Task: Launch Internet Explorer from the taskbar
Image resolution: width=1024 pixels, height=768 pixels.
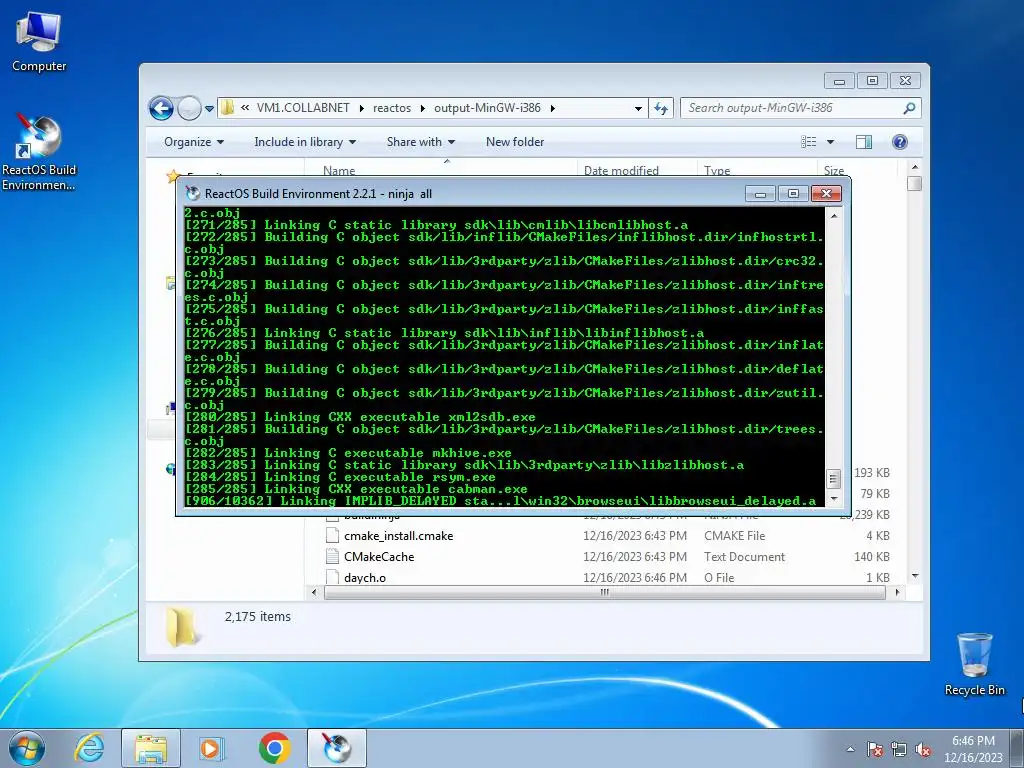Action: (89, 748)
